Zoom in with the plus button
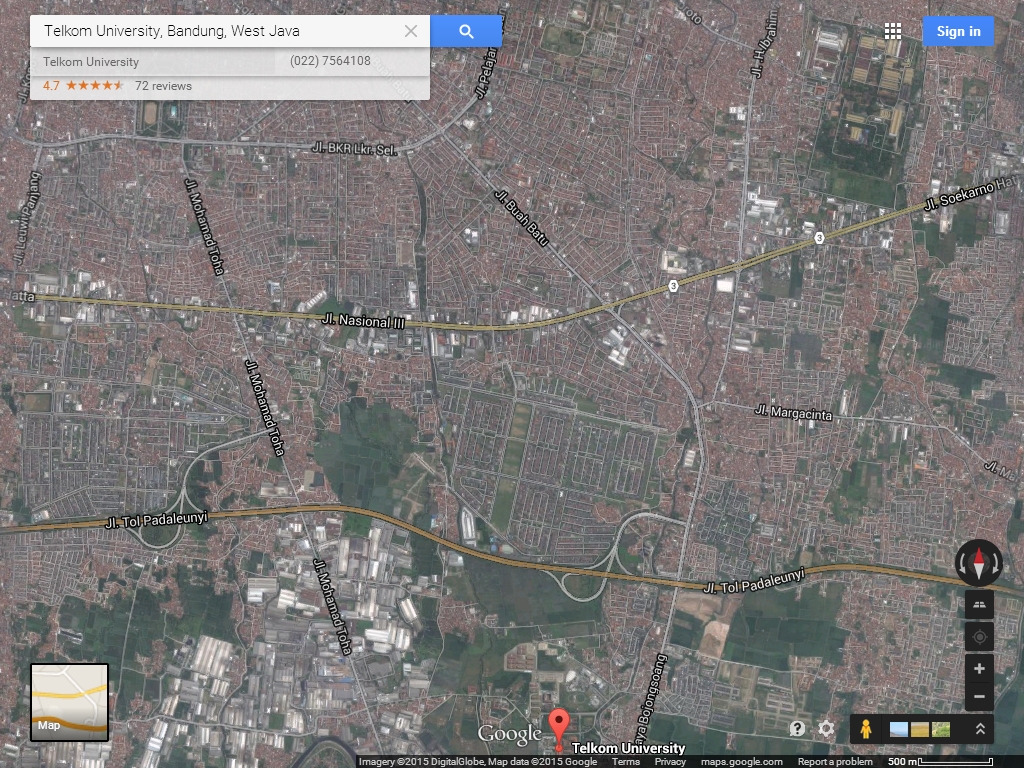The image size is (1024, 768). pyautogui.click(x=979, y=668)
